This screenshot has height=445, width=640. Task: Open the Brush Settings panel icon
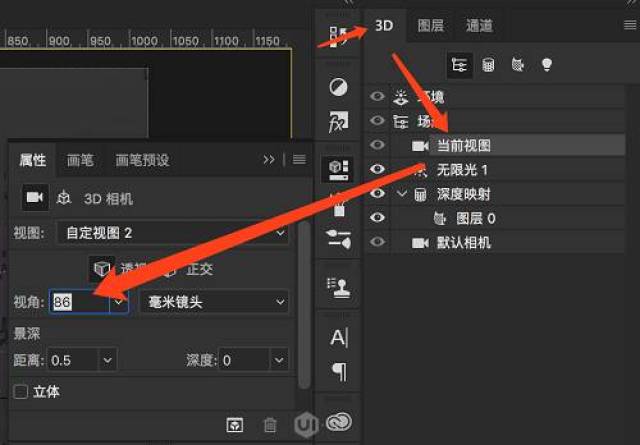[338, 239]
